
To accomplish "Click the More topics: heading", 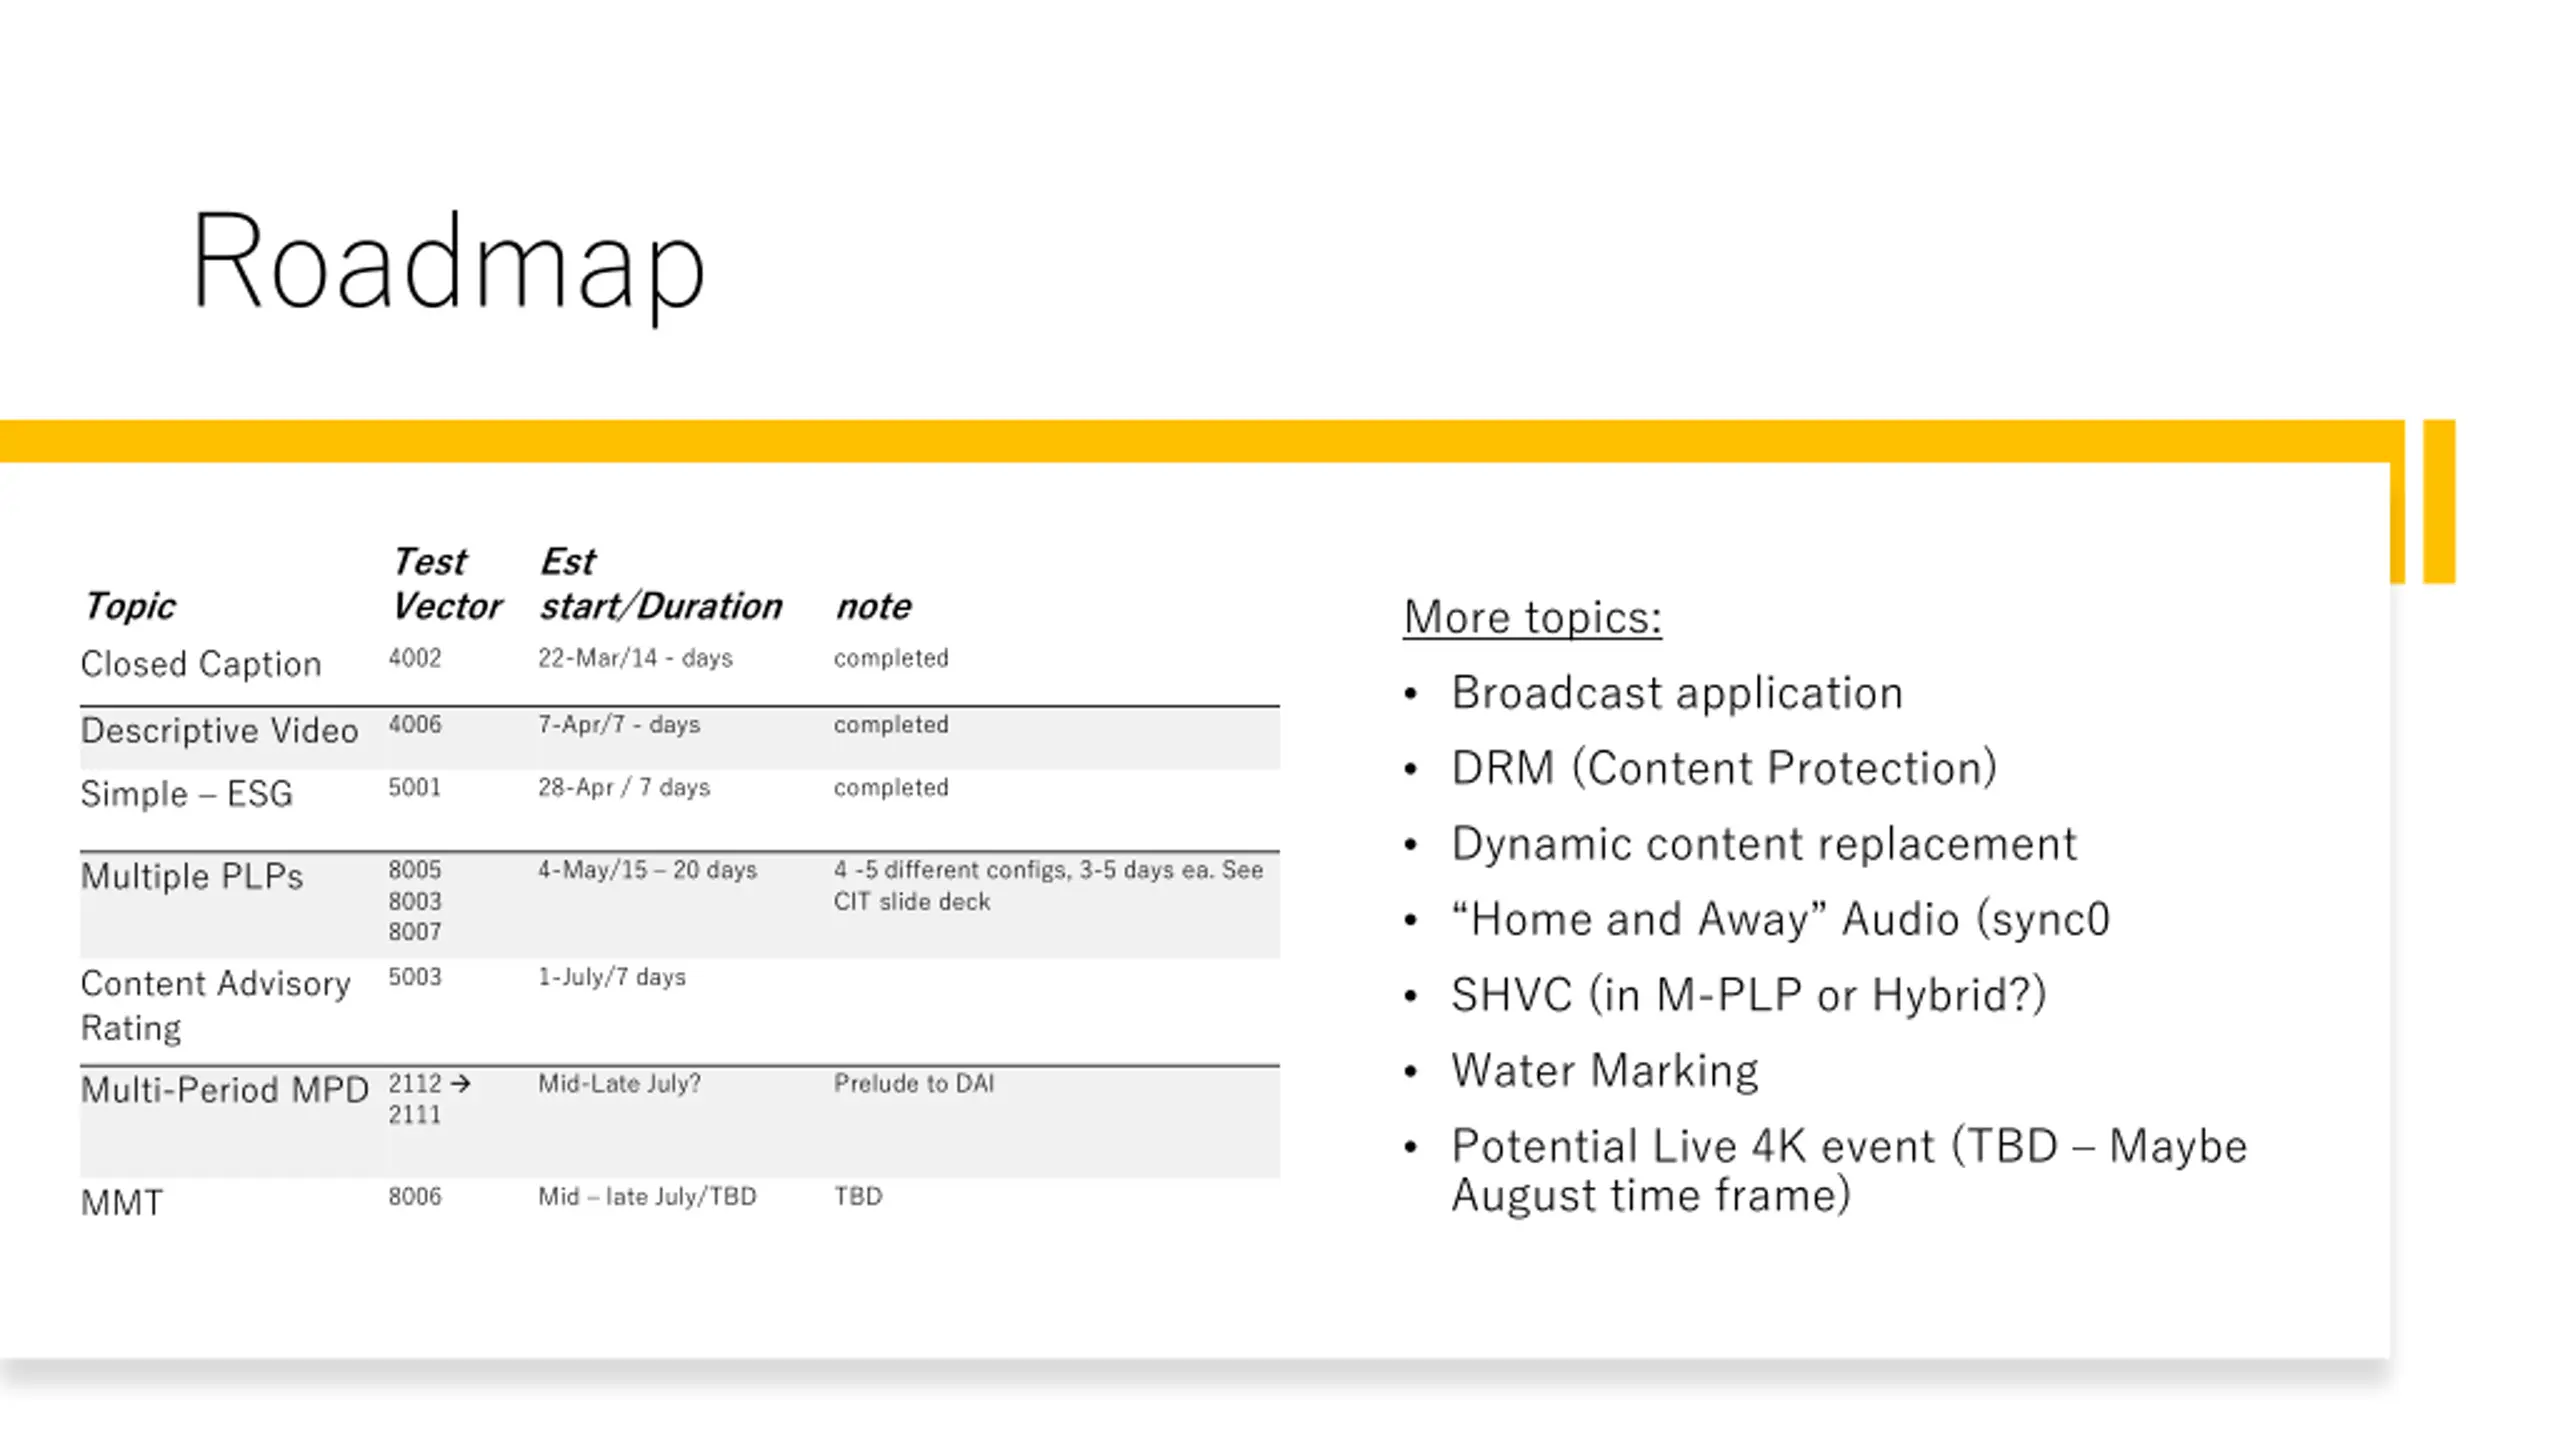I will pos(1532,617).
